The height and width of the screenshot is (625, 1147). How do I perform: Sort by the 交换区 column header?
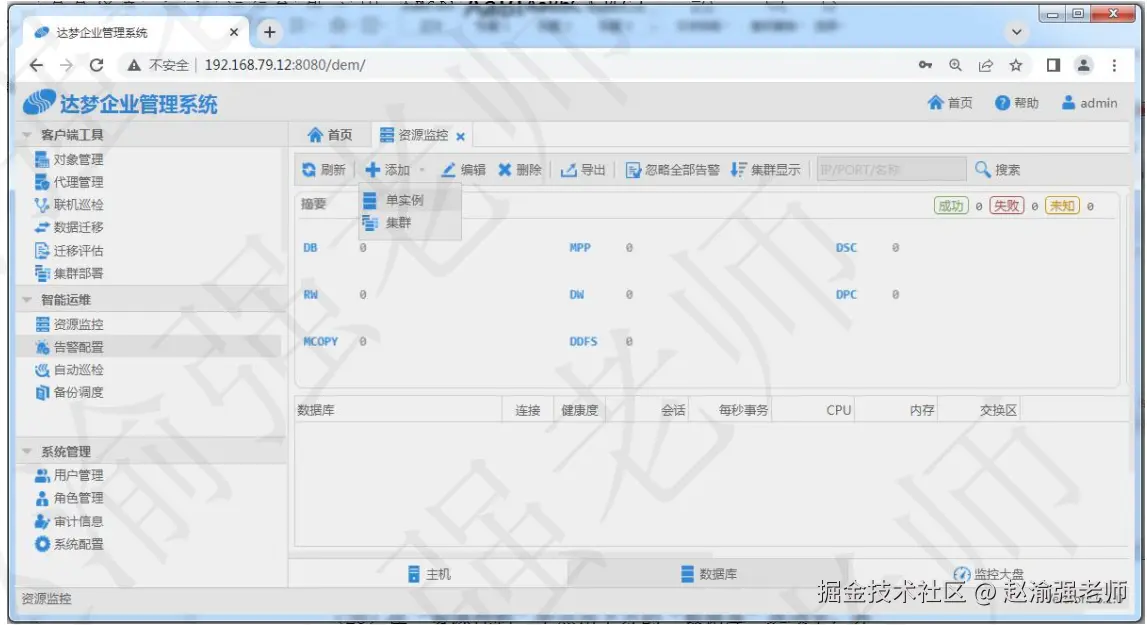979,411
